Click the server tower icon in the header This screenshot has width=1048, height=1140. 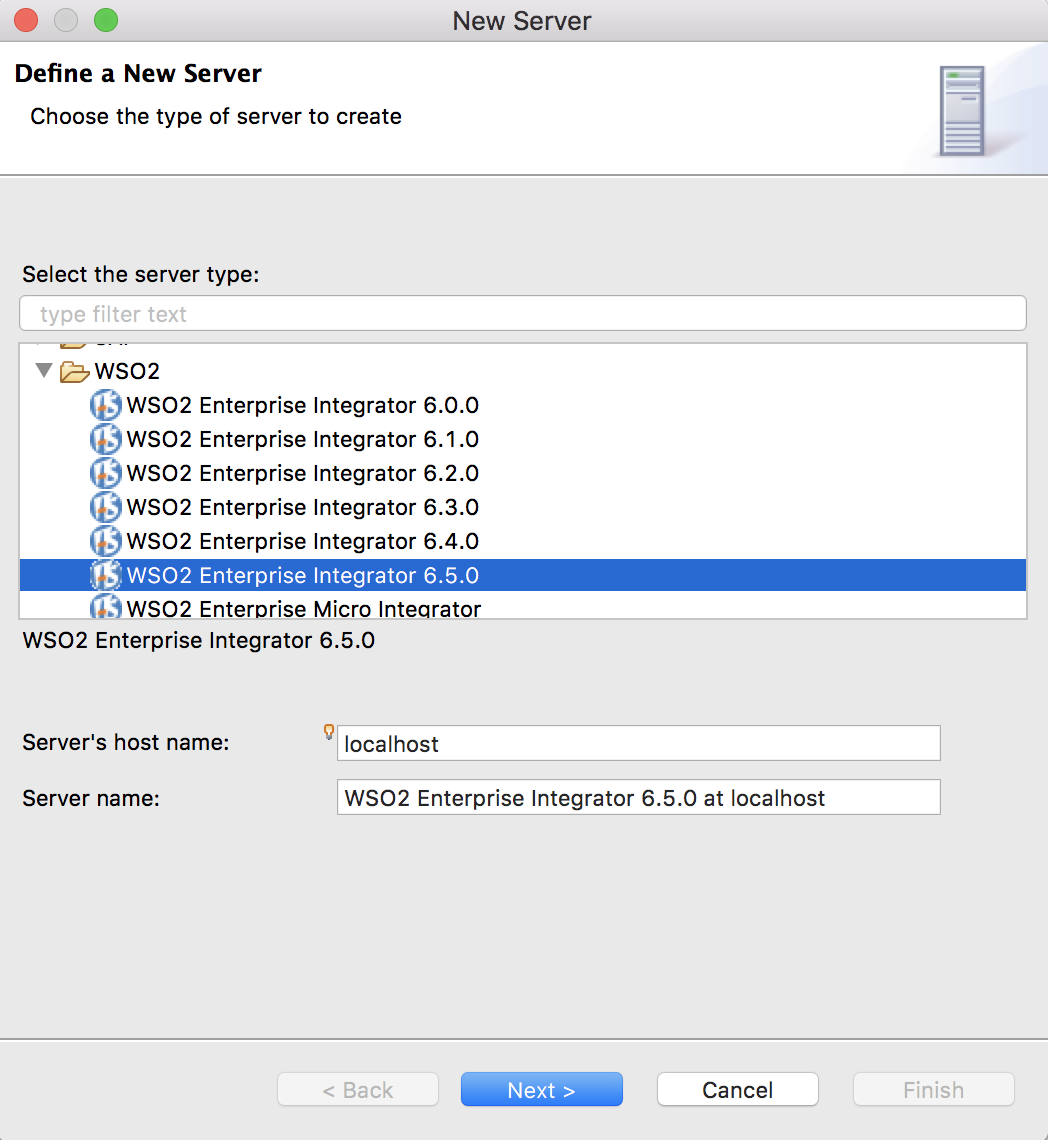pyautogui.click(x=961, y=111)
